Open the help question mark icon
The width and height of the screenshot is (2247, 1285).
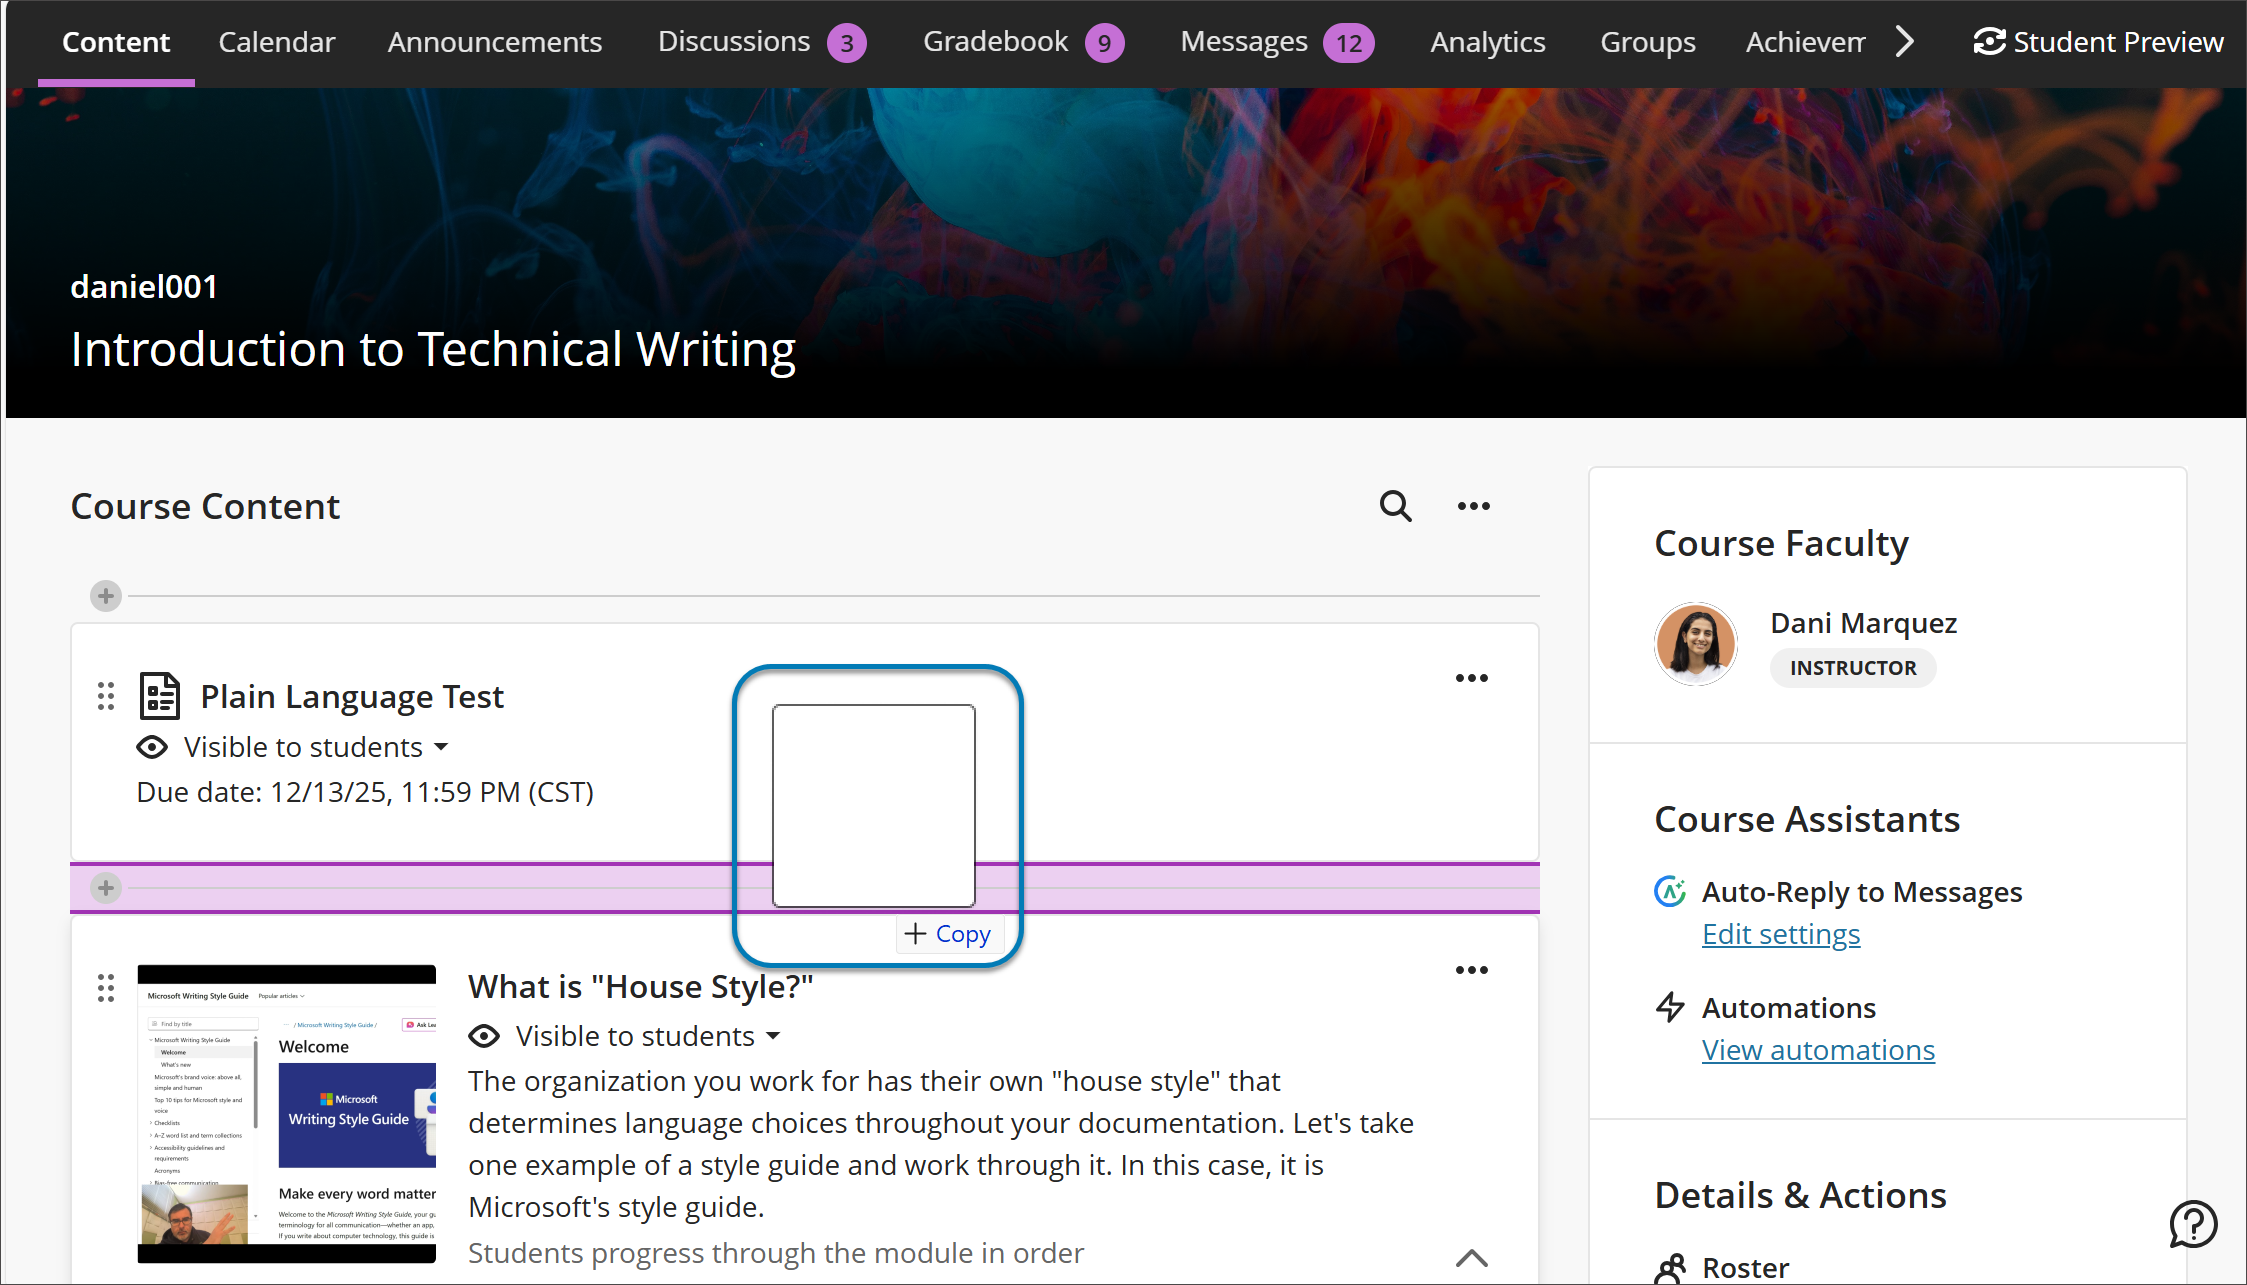2193,1224
